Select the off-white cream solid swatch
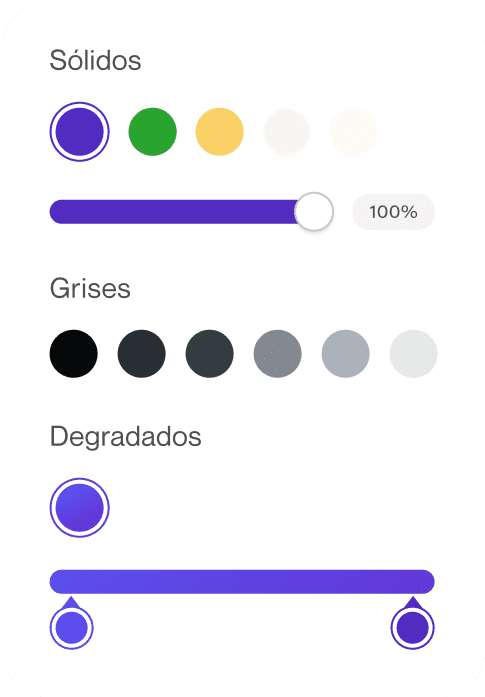This screenshot has height=697, width=485. pyautogui.click(x=353, y=132)
